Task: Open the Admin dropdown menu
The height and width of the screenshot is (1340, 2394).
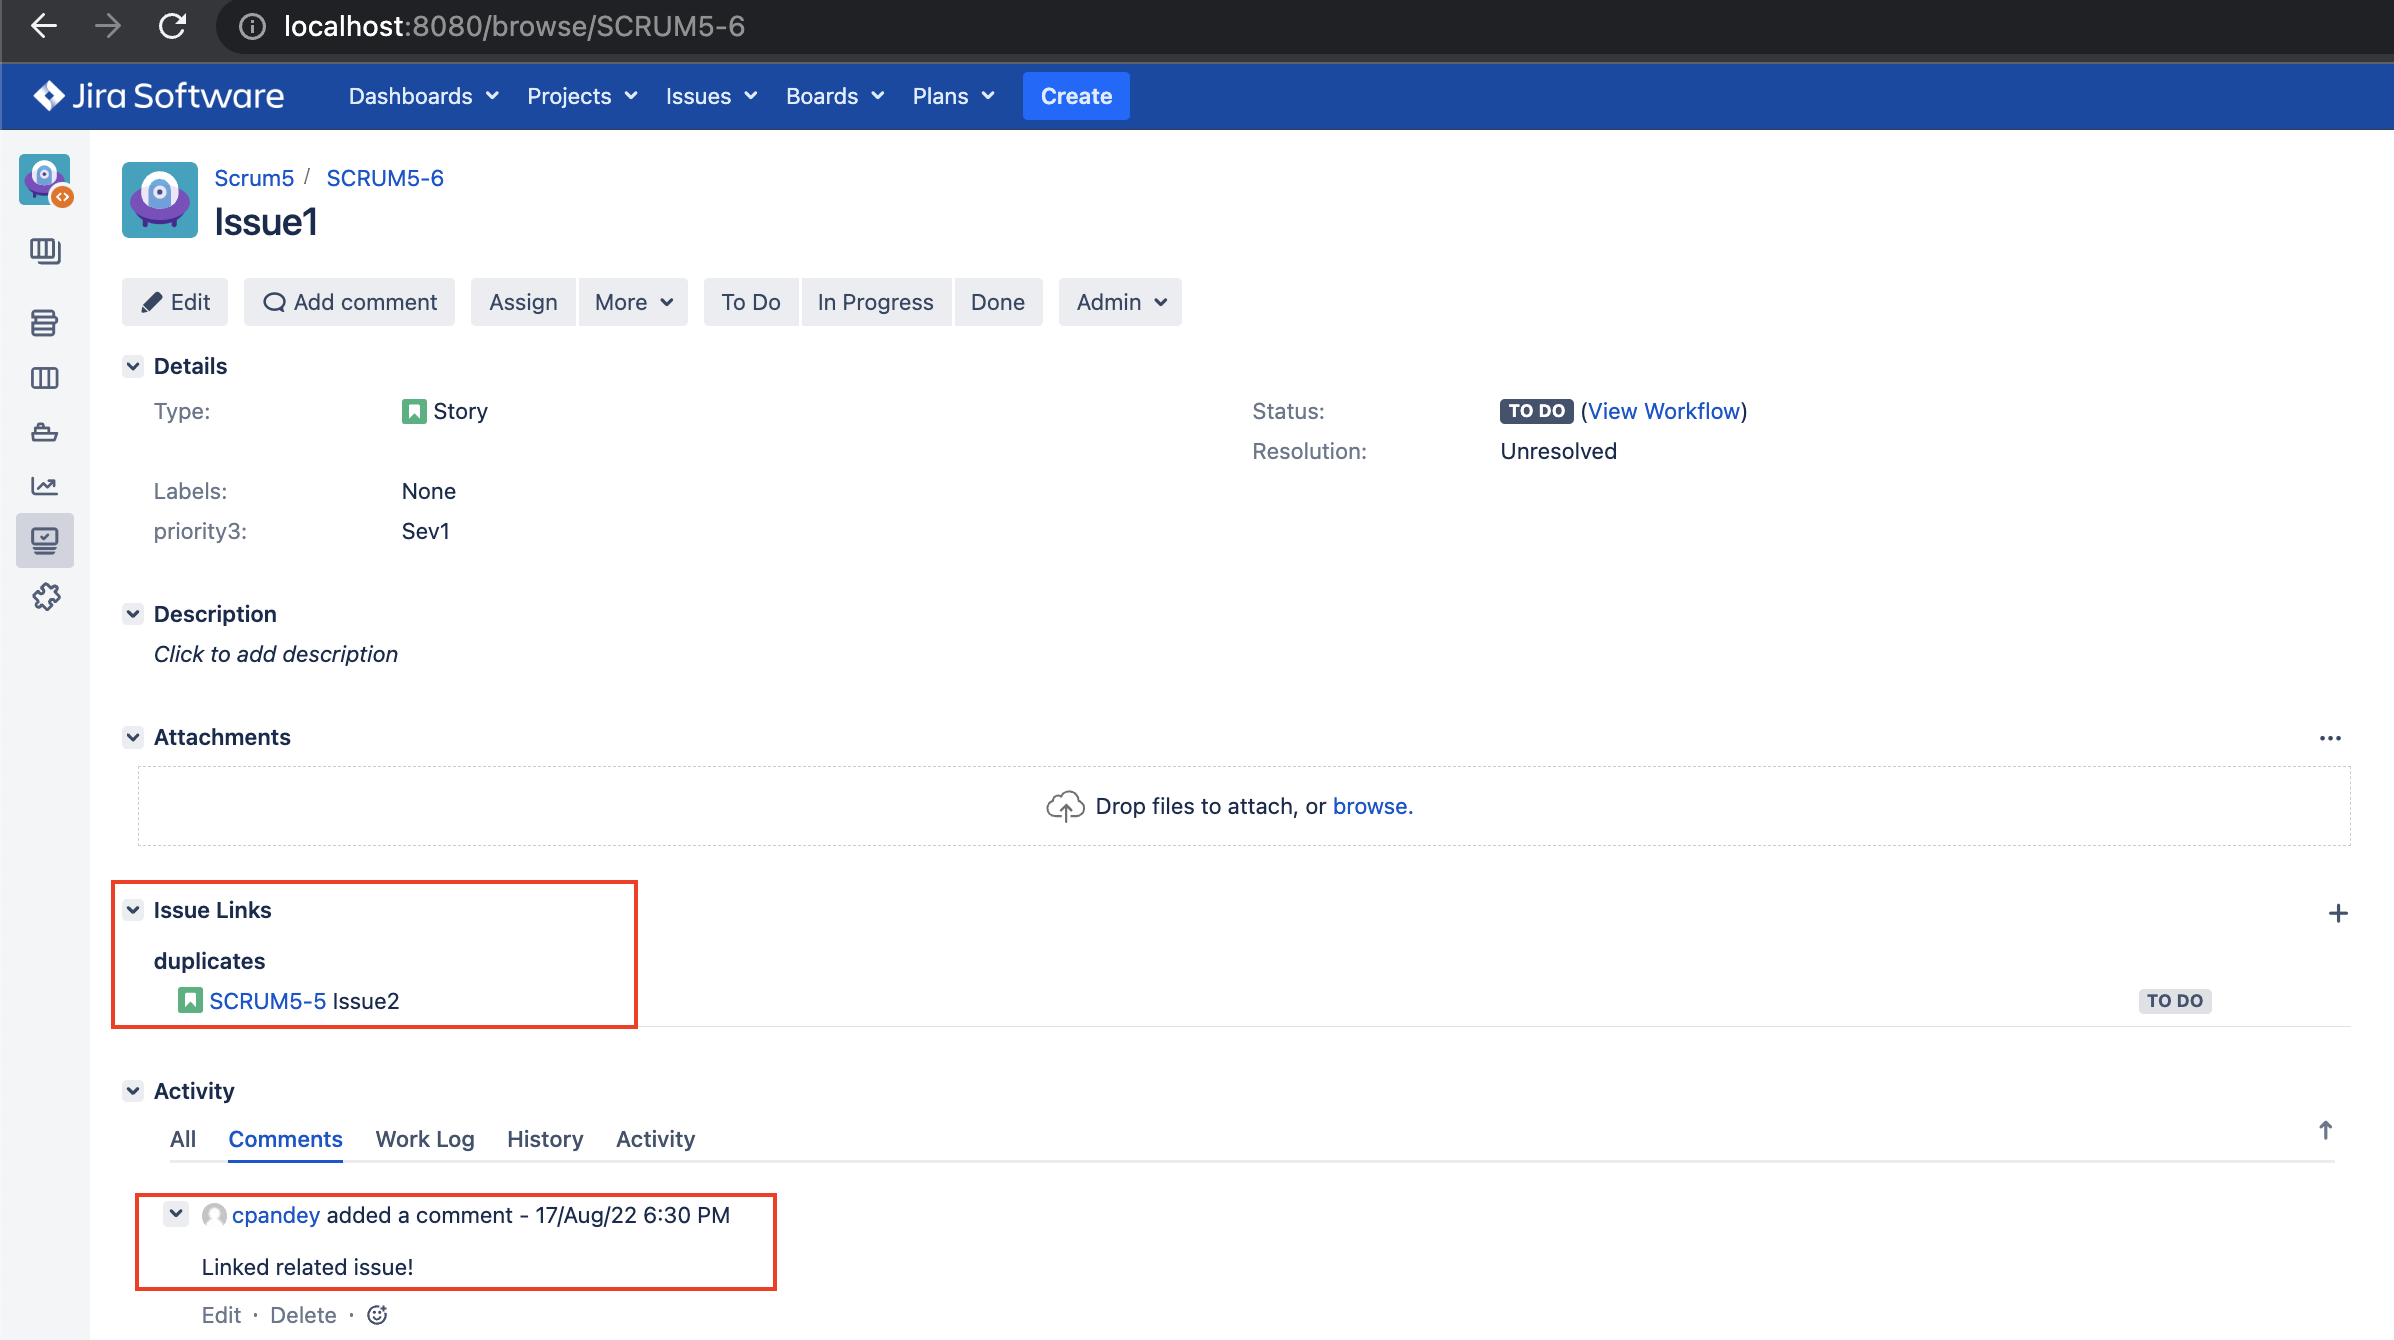Action: point(1119,301)
